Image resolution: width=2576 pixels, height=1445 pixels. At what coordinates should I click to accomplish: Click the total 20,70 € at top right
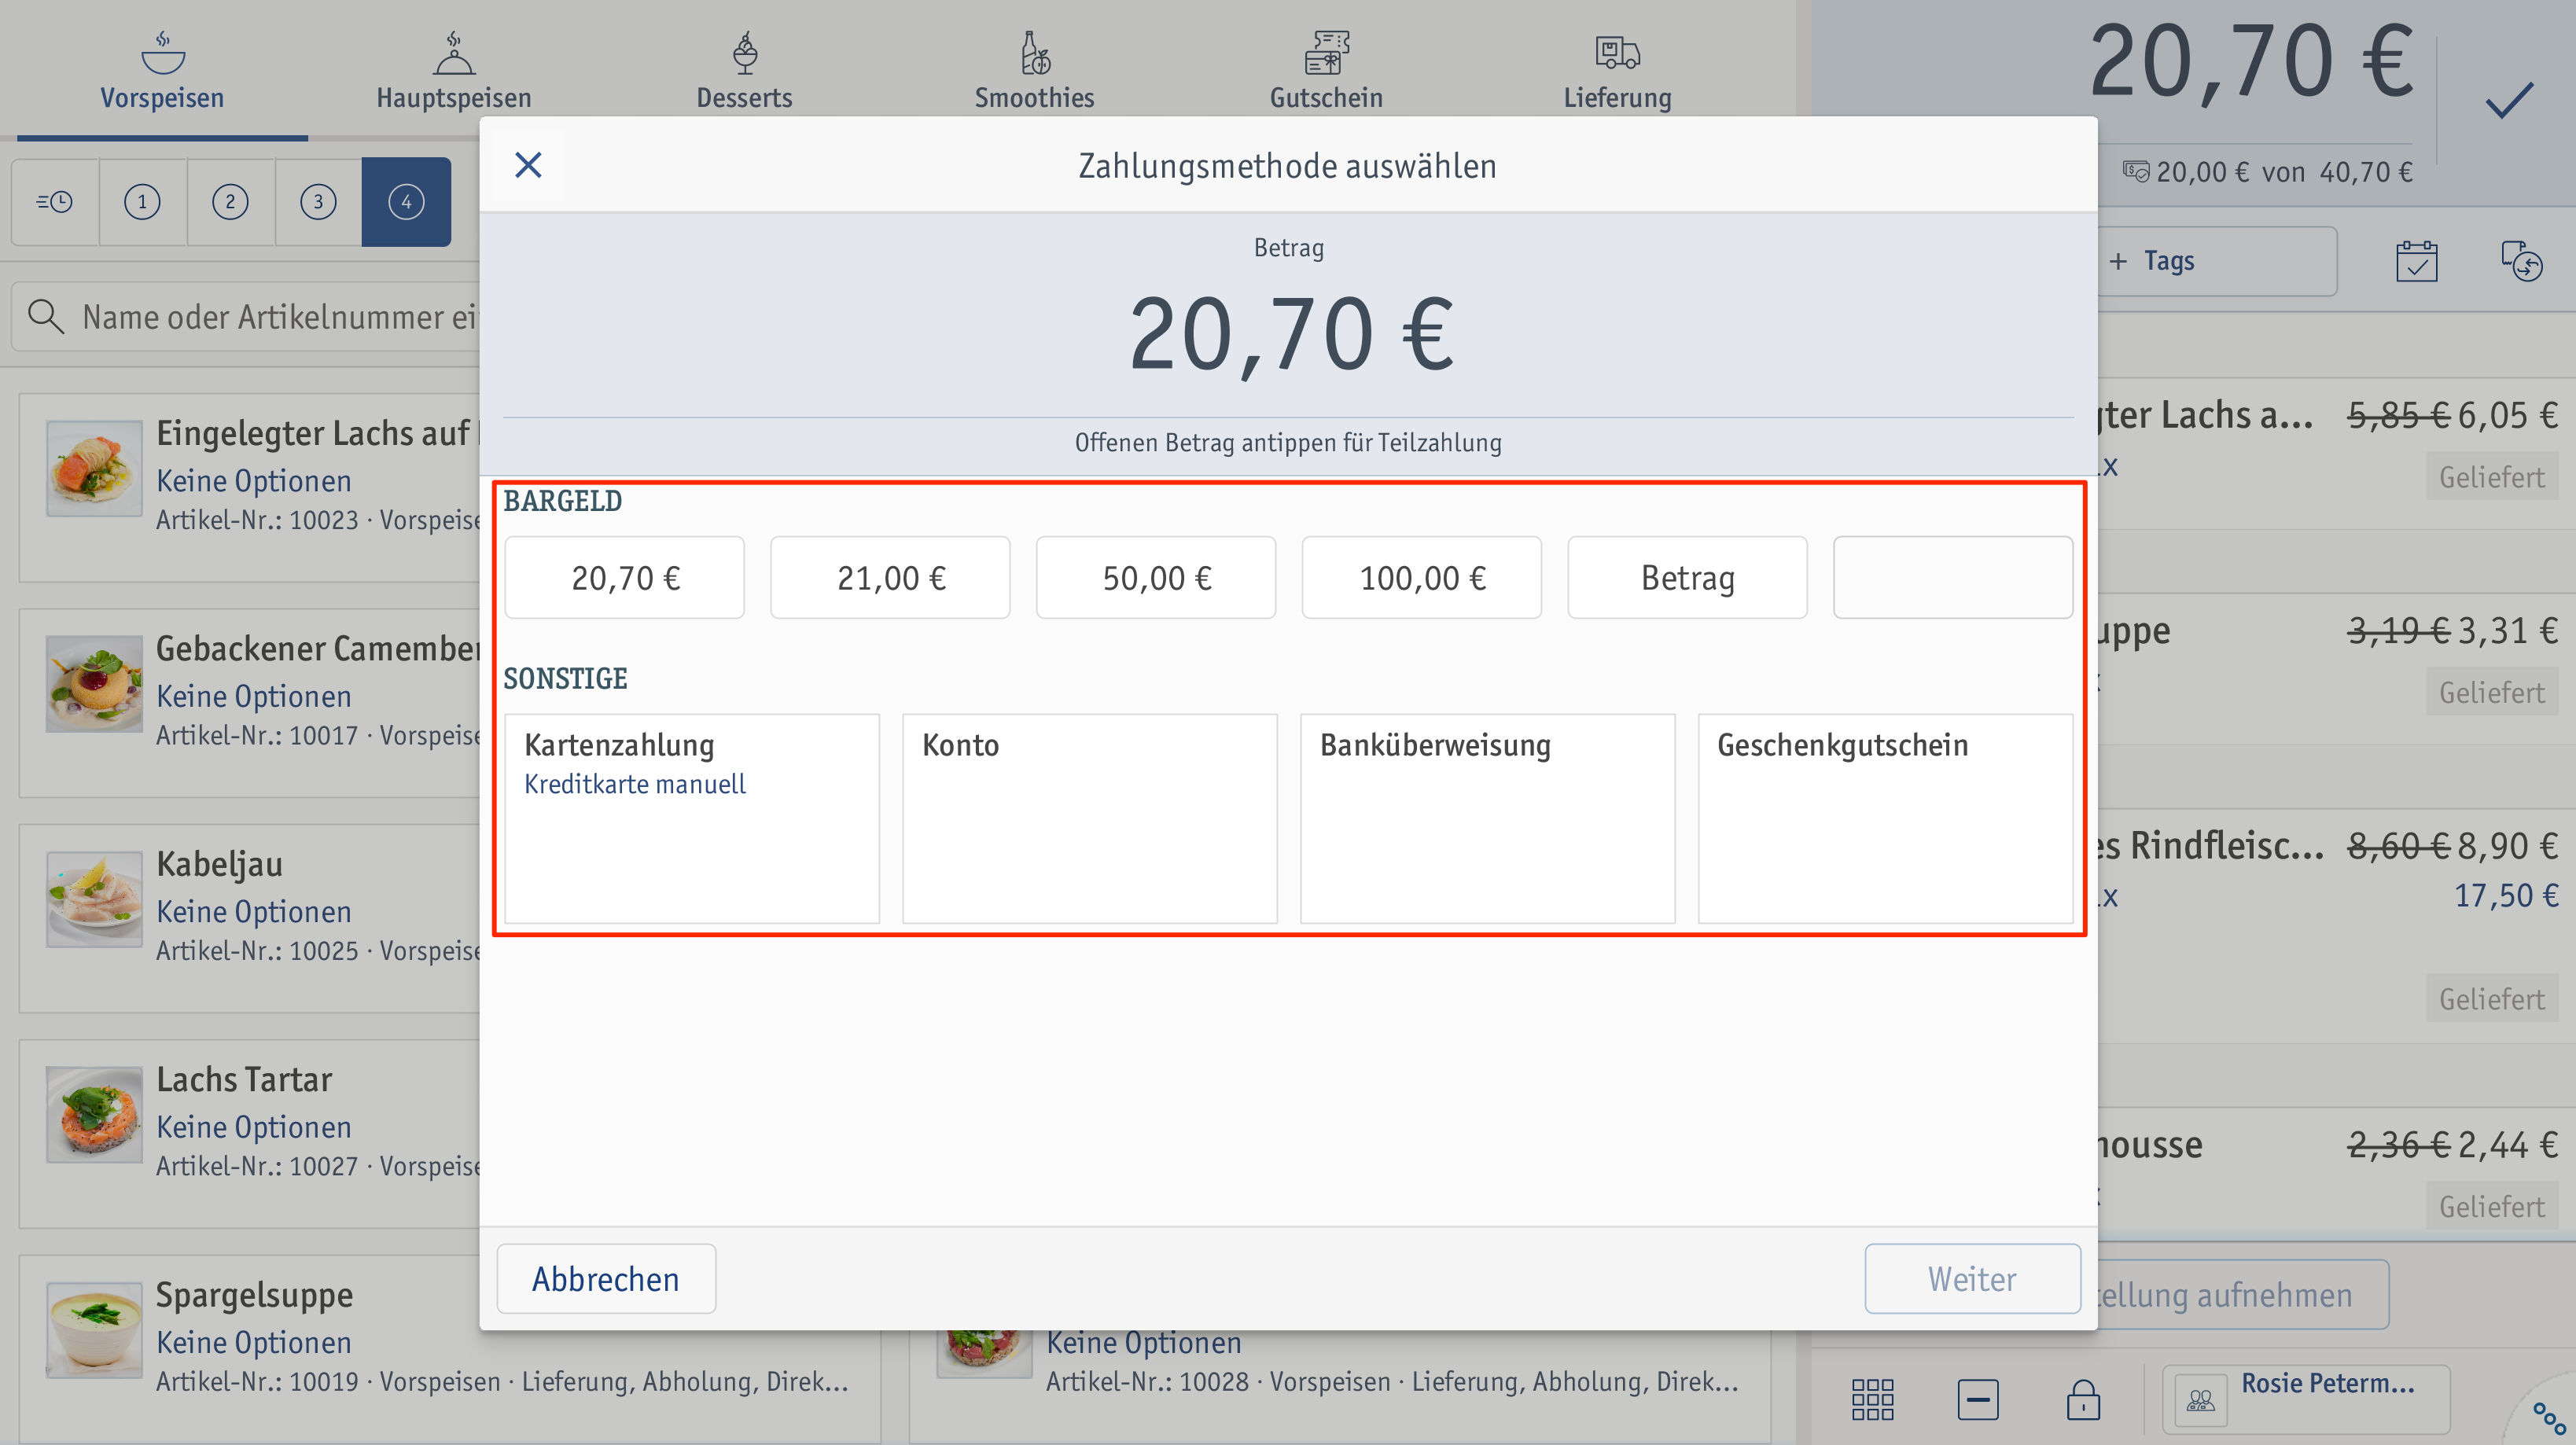[2251, 62]
